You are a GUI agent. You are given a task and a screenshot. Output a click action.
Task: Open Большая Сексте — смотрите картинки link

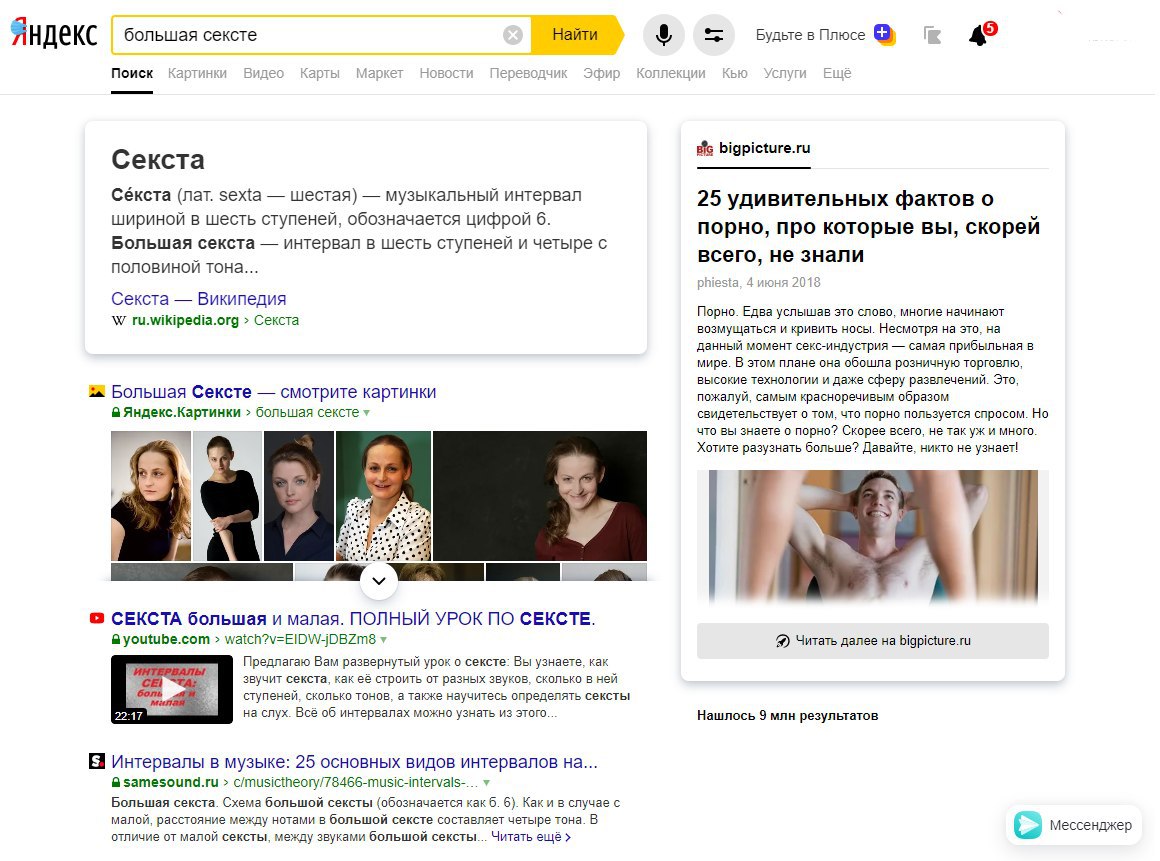[x=274, y=391]
